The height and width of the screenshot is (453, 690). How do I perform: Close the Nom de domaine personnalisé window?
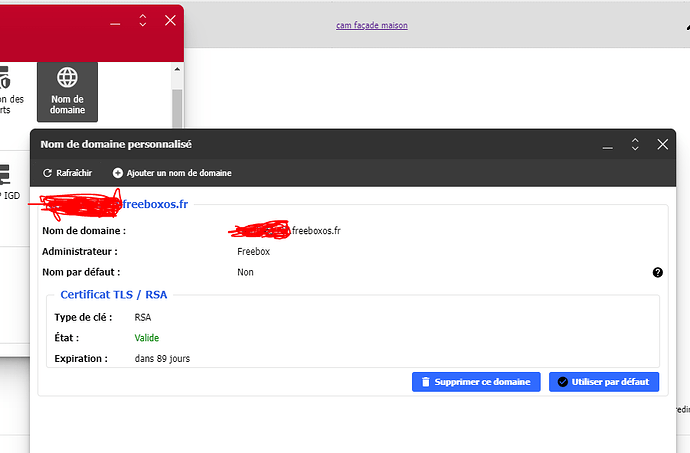click(662, 144)
